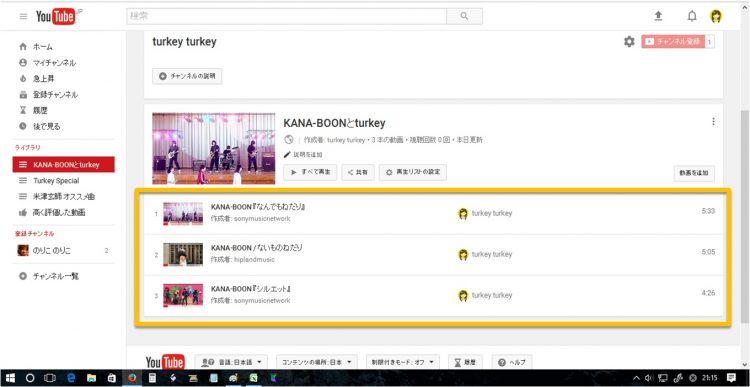750x387 pixels.
Task: Open File Explorer from the taskbar
Action: (x=91, y=378)
